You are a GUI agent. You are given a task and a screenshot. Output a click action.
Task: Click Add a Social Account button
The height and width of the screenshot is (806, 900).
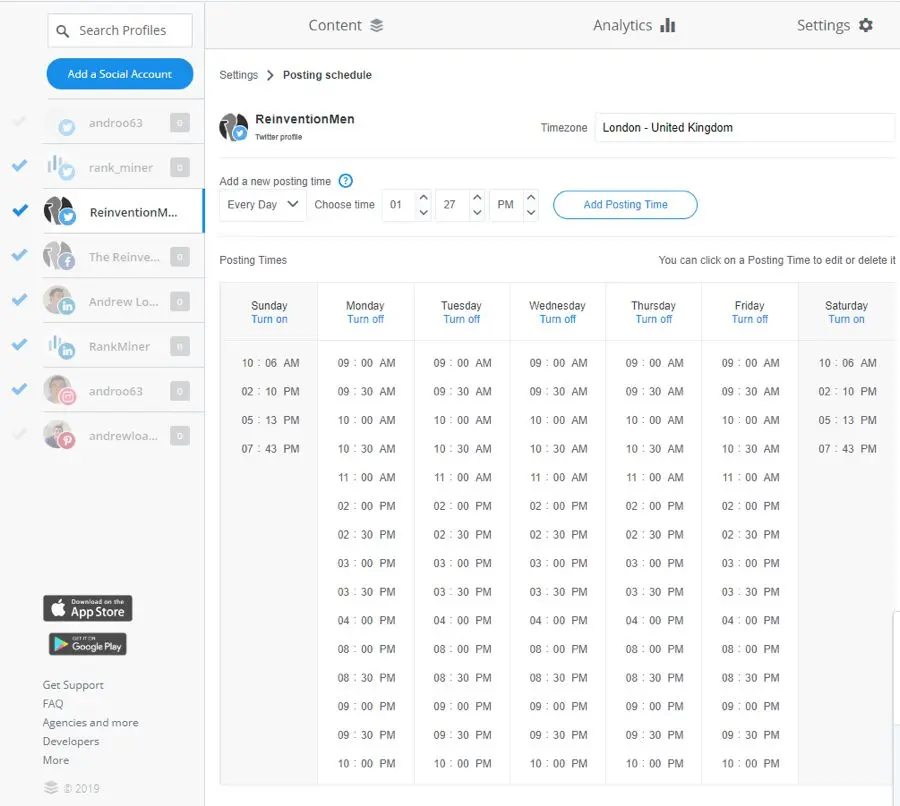(120, 74)
